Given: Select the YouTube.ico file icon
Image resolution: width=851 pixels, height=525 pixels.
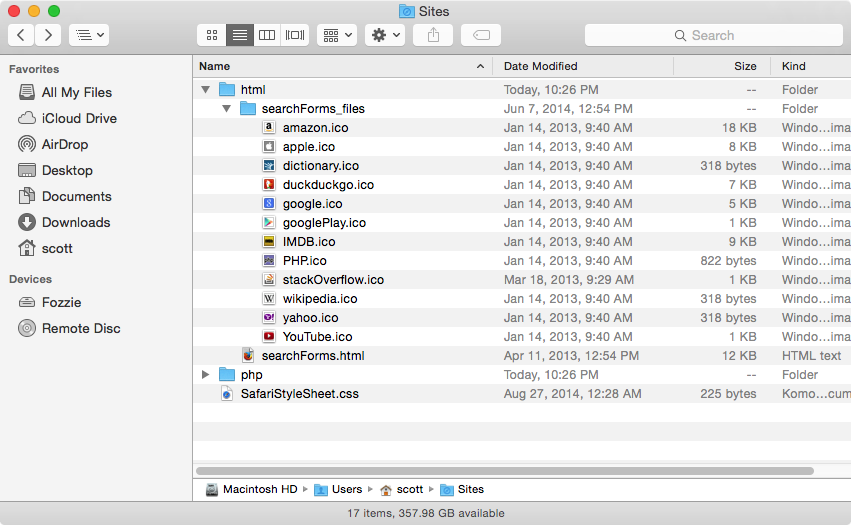Looking at the screenshot, I should (x=269, y=337).
